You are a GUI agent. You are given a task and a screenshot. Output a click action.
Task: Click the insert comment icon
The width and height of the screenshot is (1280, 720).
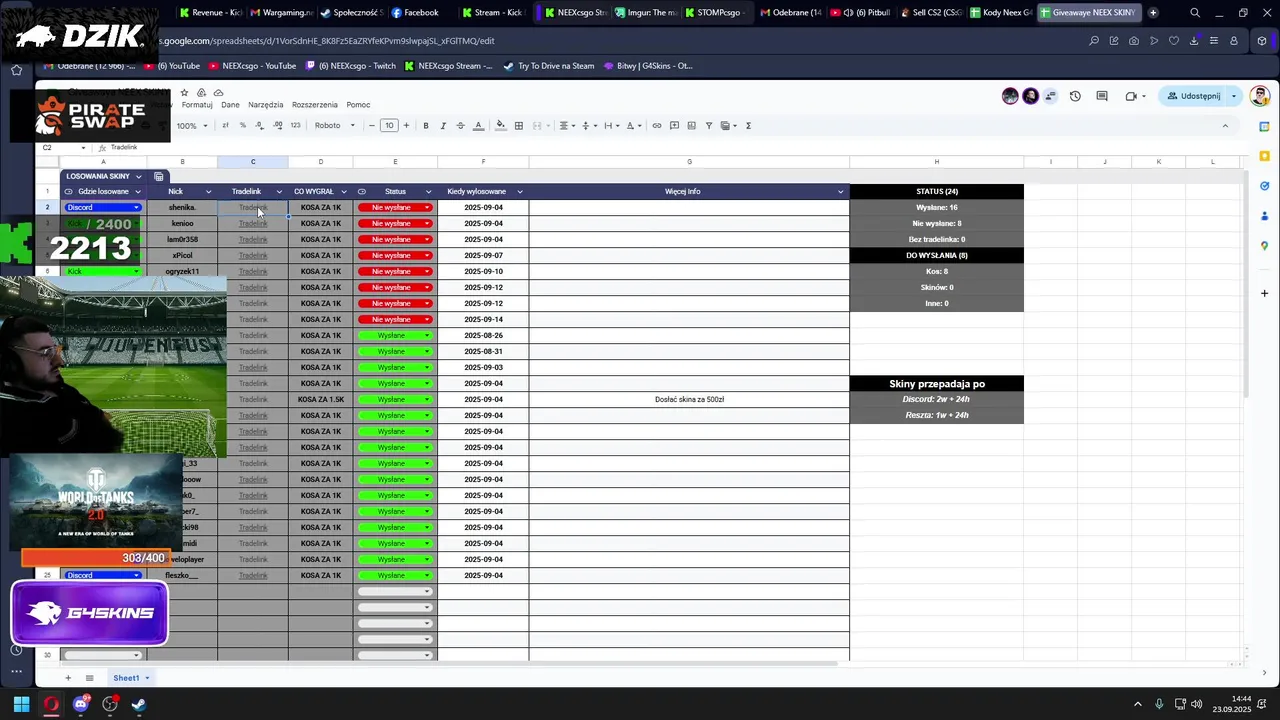pos(675,126)
